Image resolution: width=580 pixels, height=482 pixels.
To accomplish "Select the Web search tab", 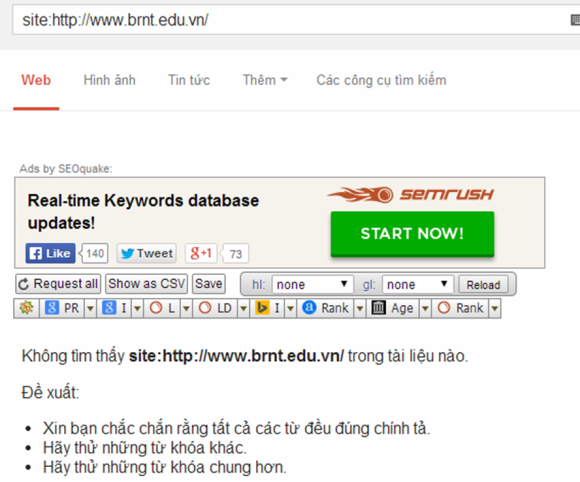I will point(36,80).
